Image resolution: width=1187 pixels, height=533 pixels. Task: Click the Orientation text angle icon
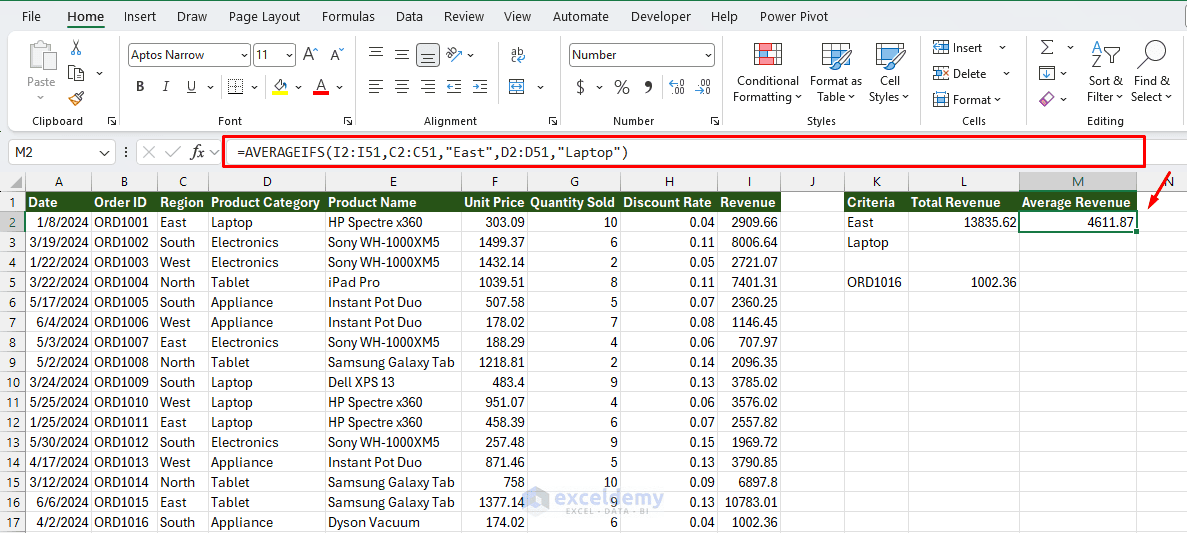click(x=455, y=55)
